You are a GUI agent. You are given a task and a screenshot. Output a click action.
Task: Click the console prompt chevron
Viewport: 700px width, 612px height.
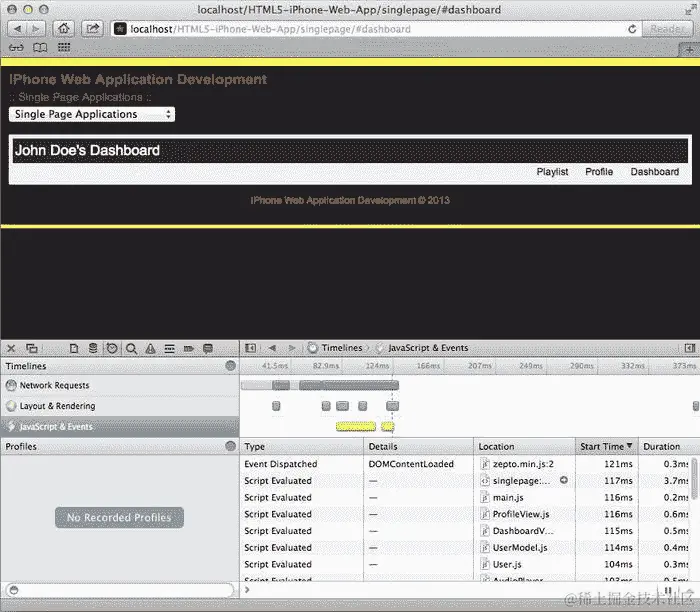pyautogui.click(x=247, y=590)
